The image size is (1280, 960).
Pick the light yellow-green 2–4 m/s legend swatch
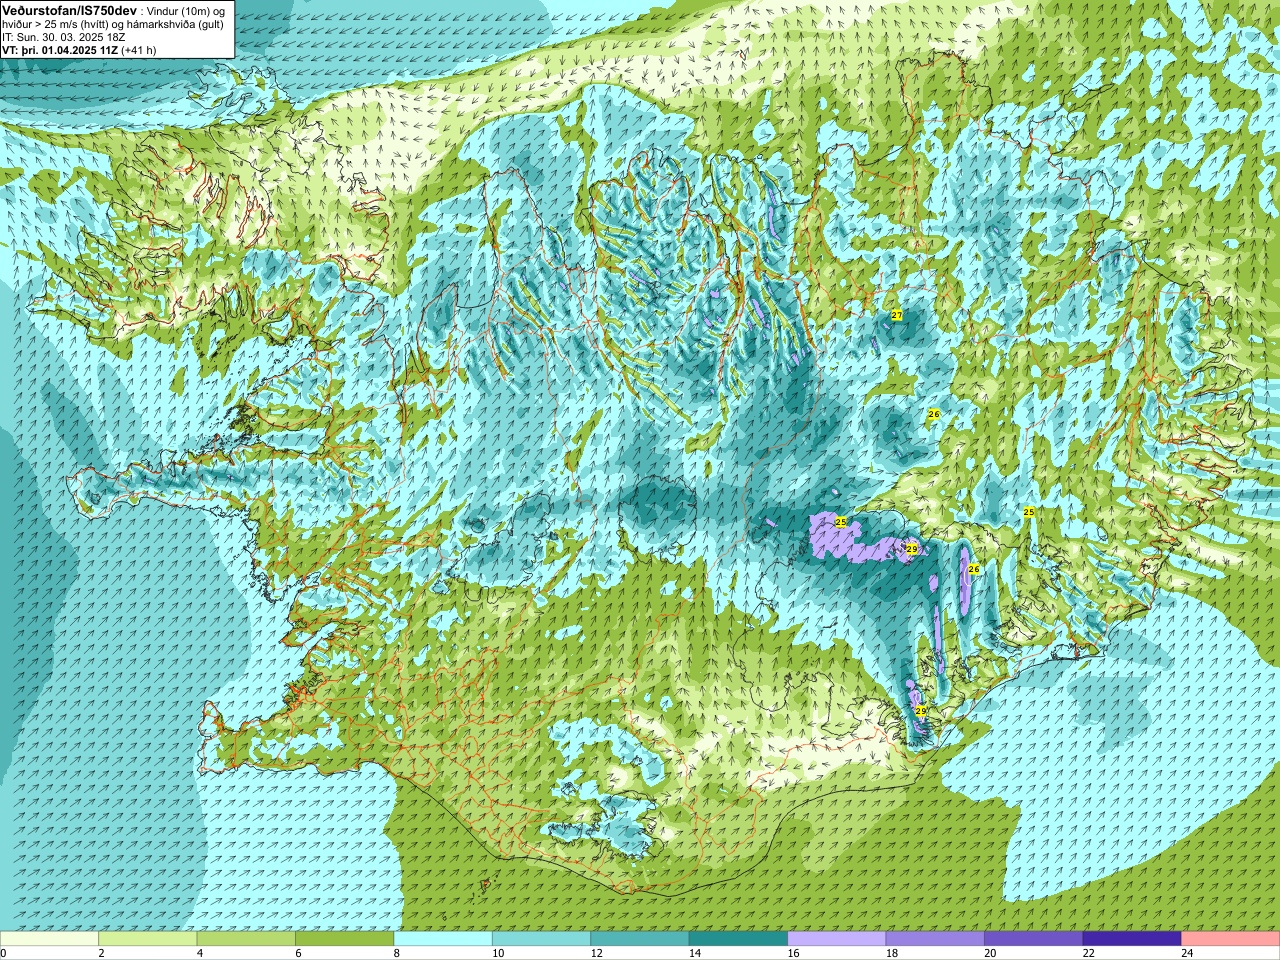(x=148, y=939)
